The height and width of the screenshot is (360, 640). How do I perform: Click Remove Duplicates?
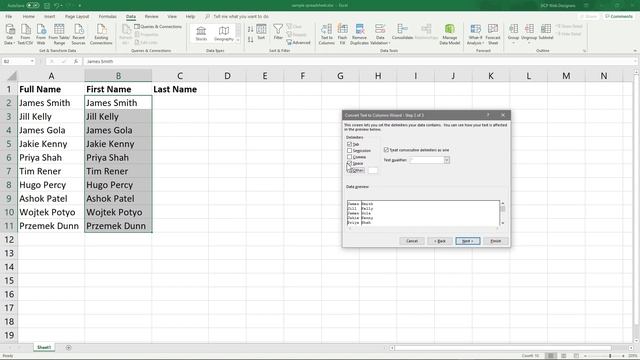tap(360, 34)
